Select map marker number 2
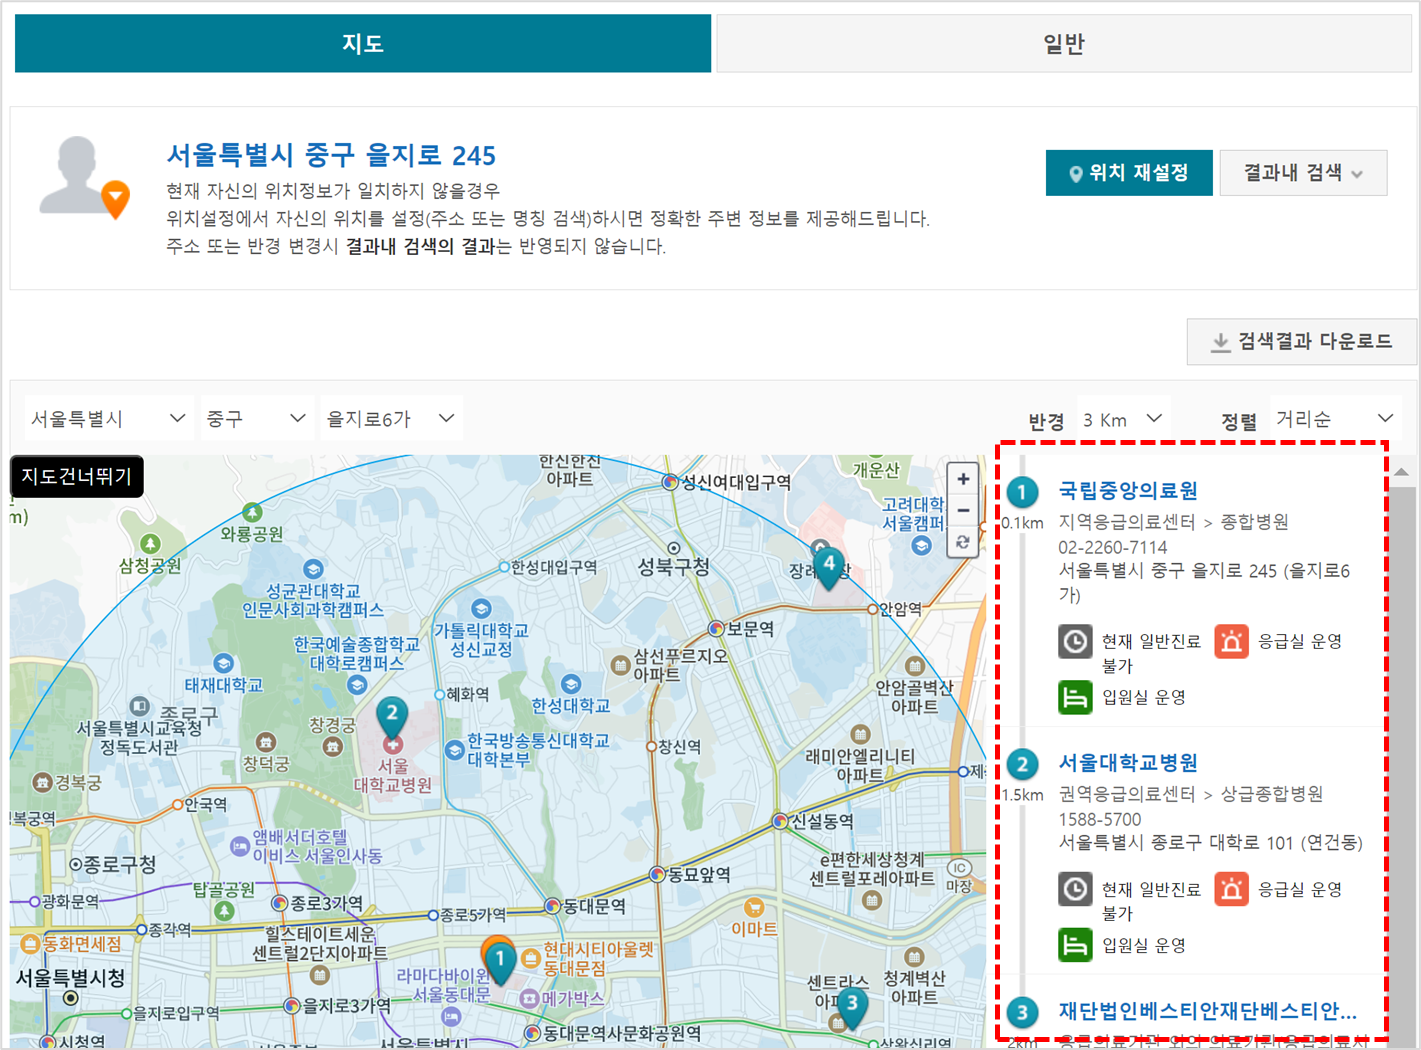Screen dimensions: 1421x1050 click(392, 717)
